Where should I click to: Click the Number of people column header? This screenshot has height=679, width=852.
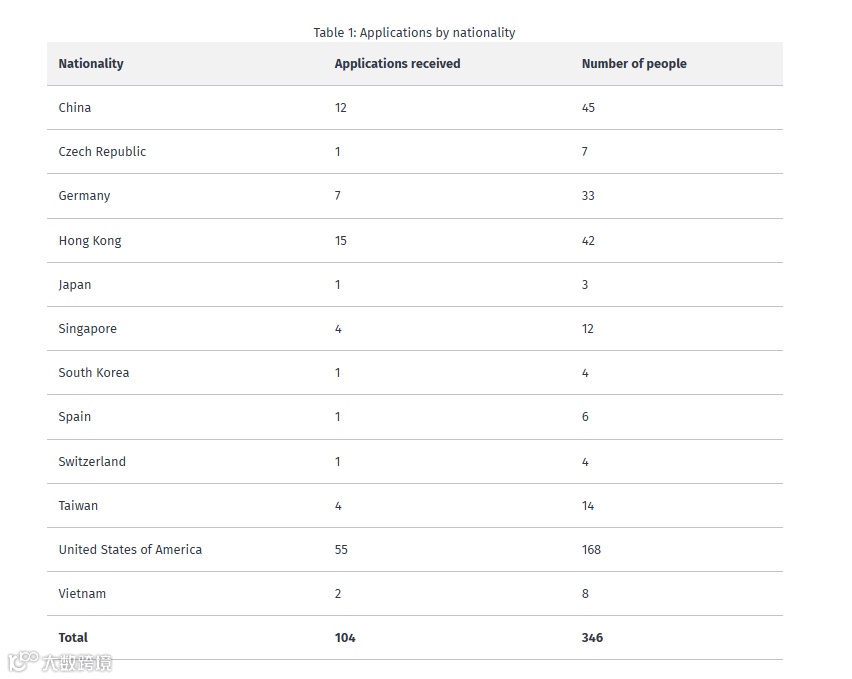pyautogui.click(x=634, y=64)
